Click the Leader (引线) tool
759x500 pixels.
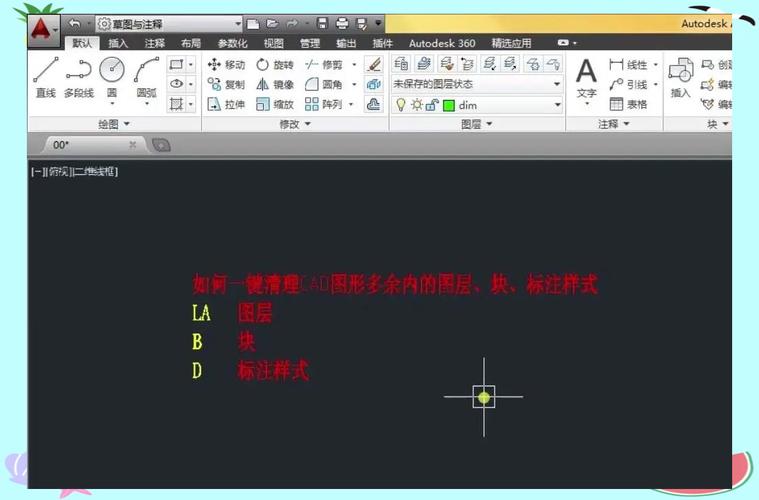(628, 85)
